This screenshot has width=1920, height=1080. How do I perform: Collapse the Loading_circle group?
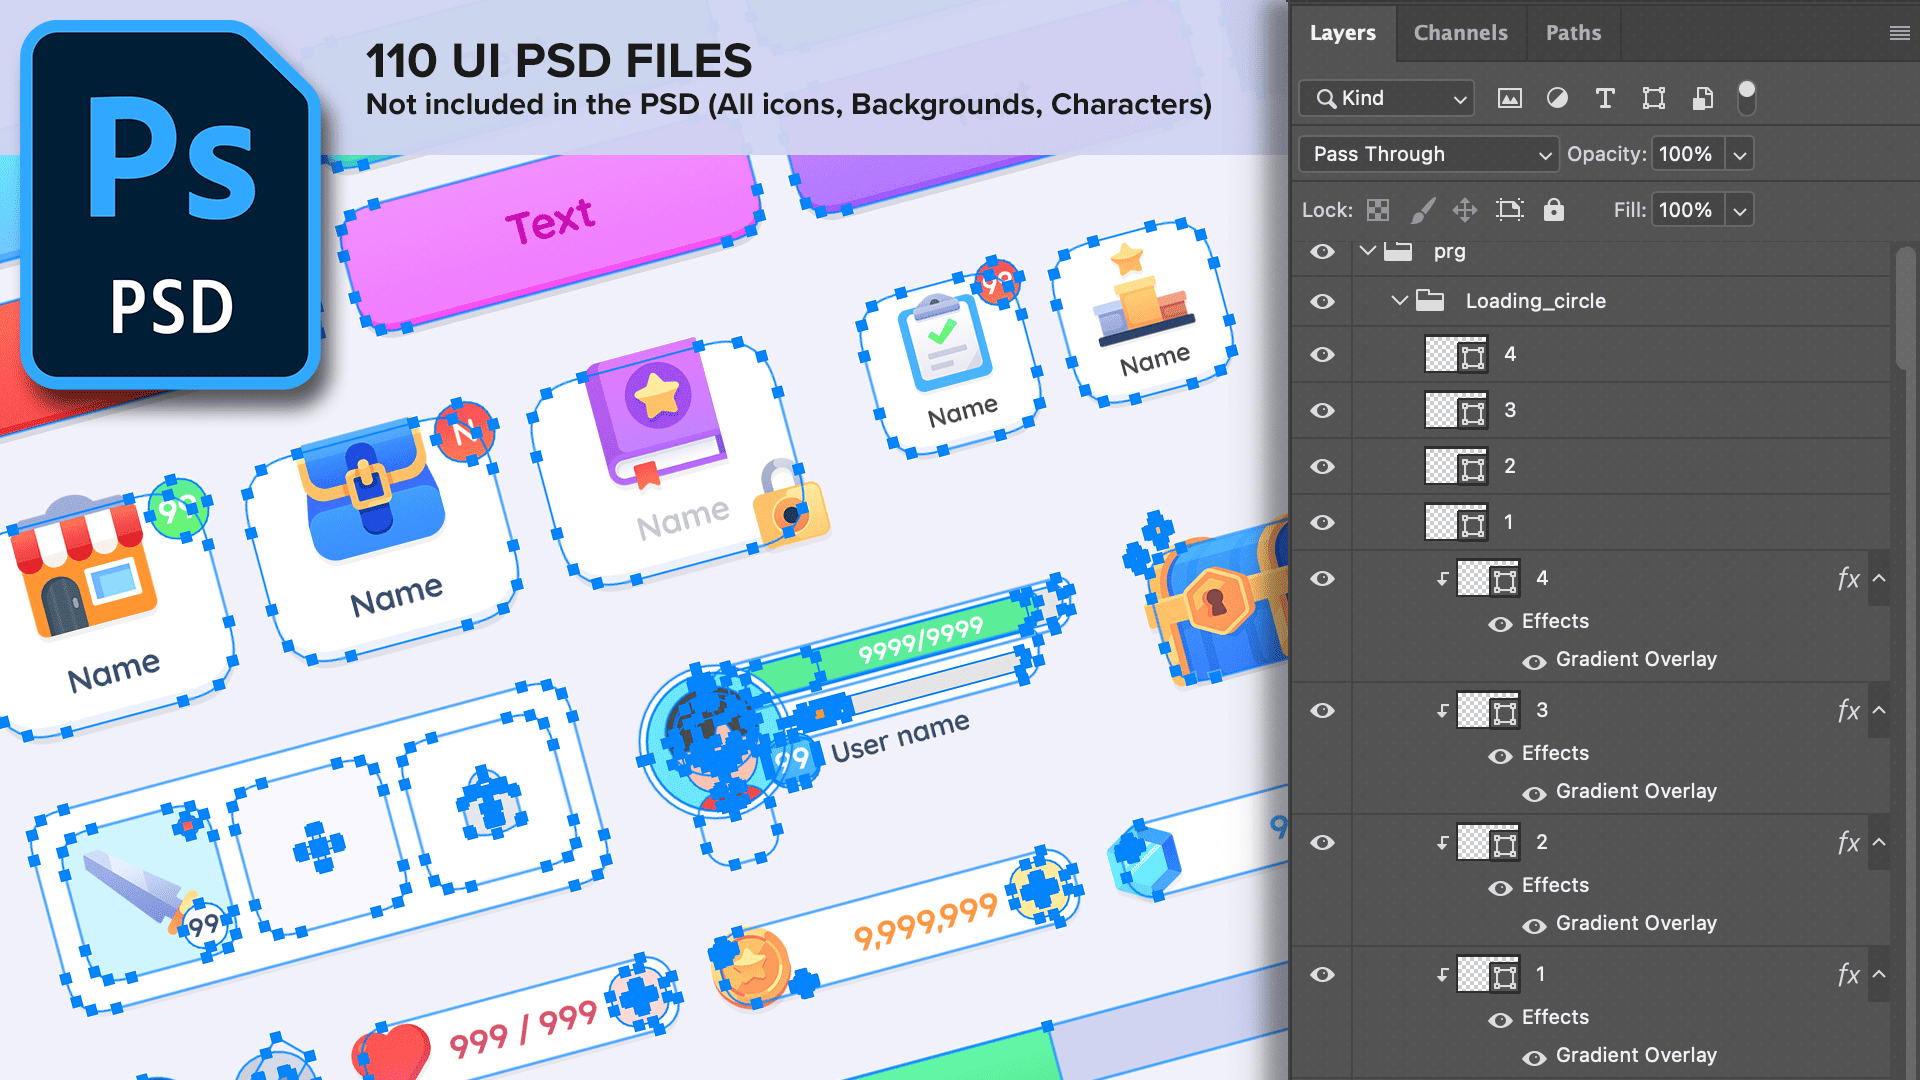[1399, 300]
